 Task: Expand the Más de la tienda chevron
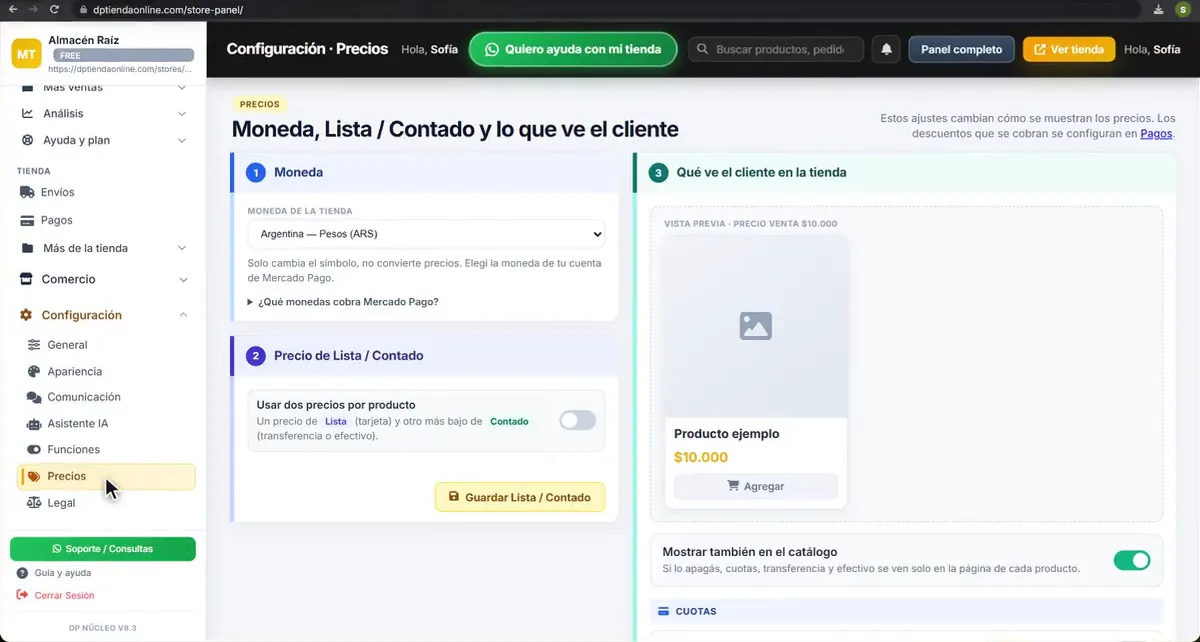[x=181, y=248]
